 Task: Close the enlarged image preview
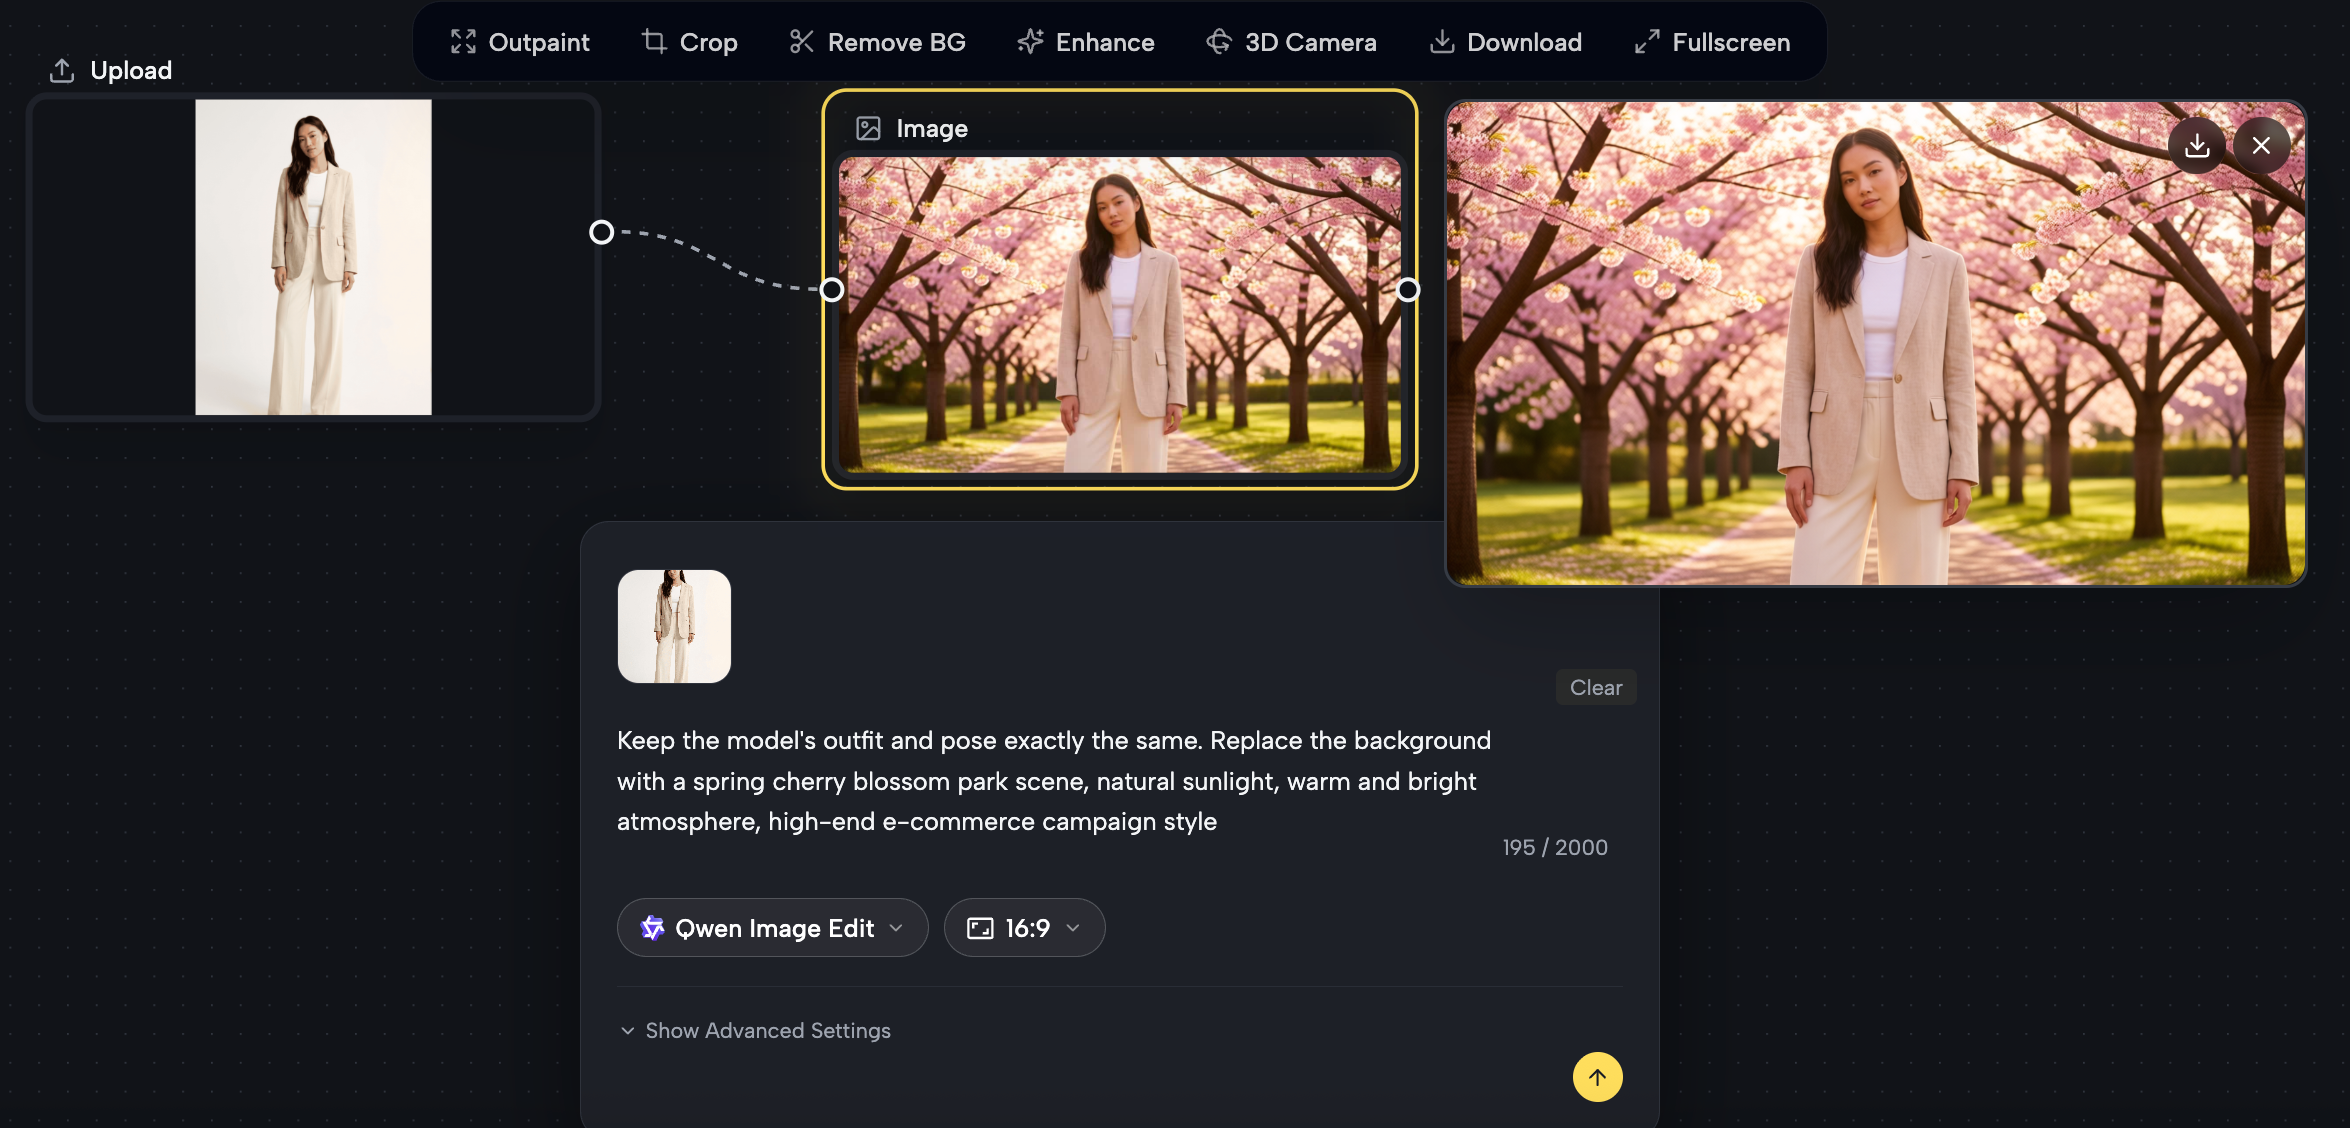(x=2261, y=146)
